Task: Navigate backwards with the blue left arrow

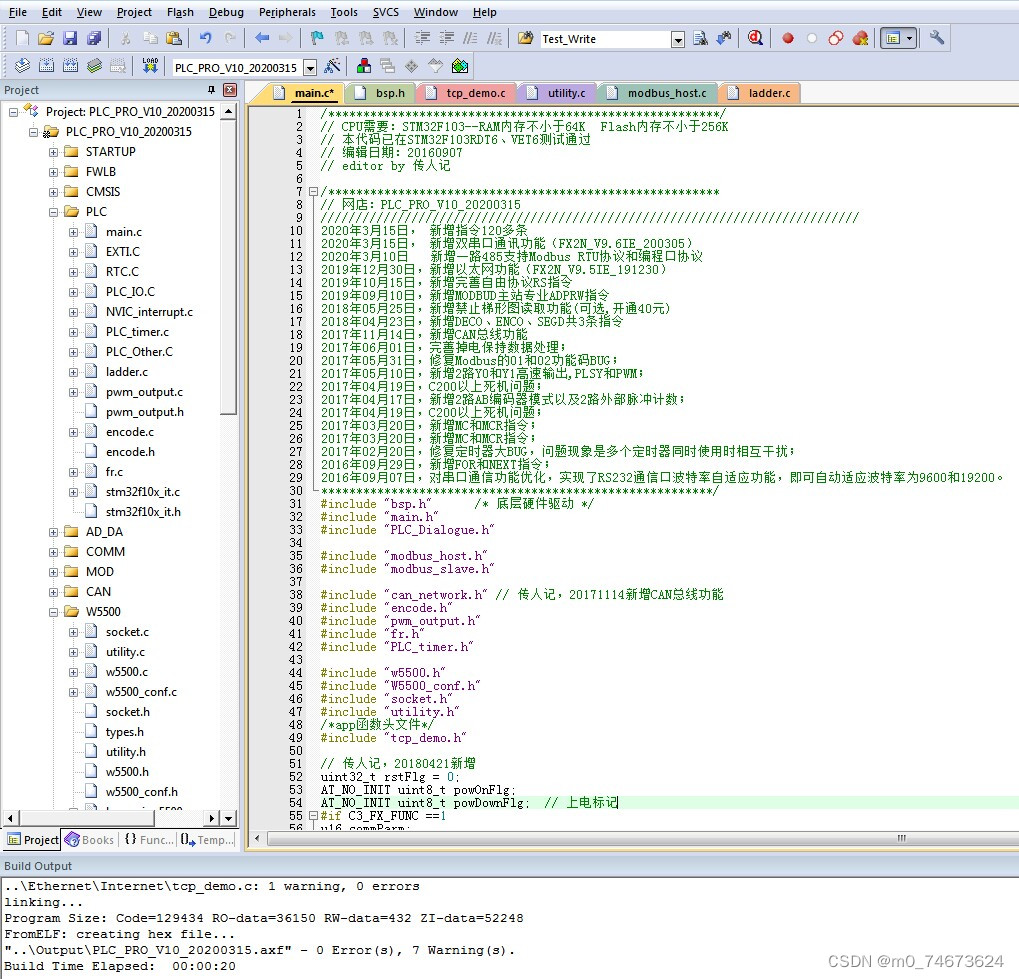Action: pyautogui.click(x=262, y=38)
